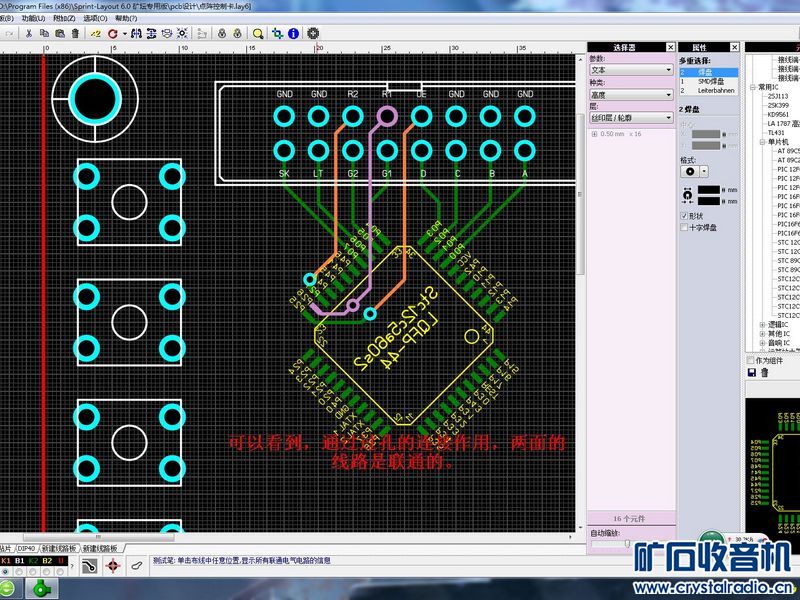
Task: Switch to the DIP40 board tab
Action: pyautogui.click(x=26, y=549)
